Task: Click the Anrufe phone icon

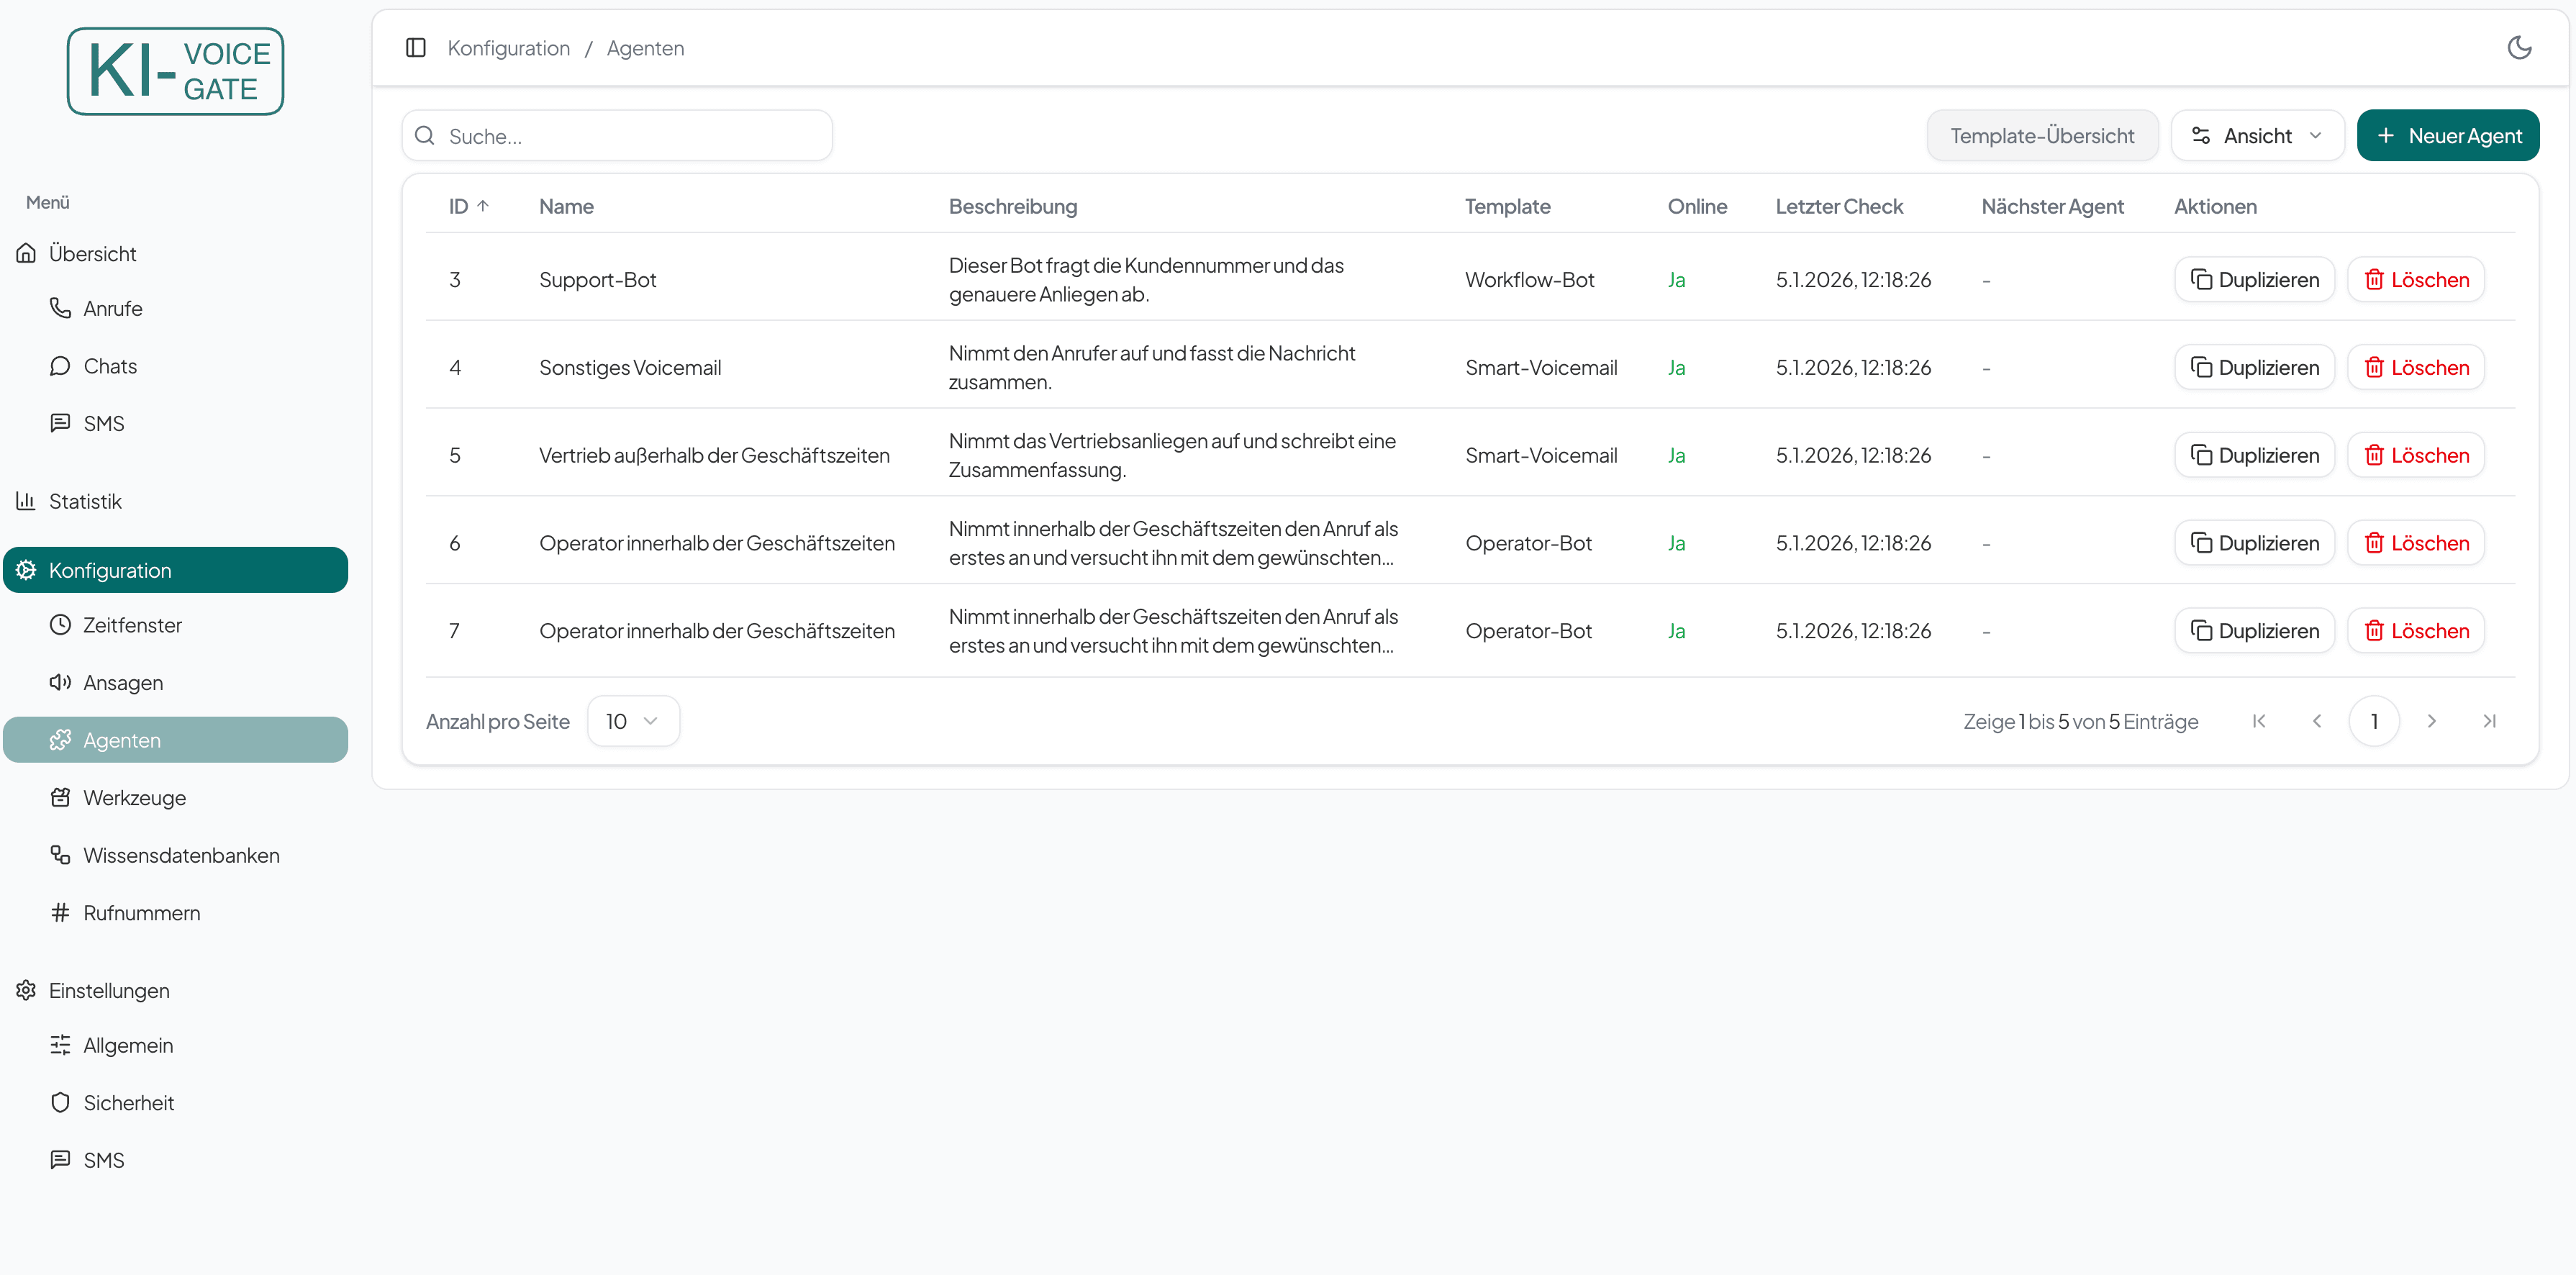Action: (60, 308)
